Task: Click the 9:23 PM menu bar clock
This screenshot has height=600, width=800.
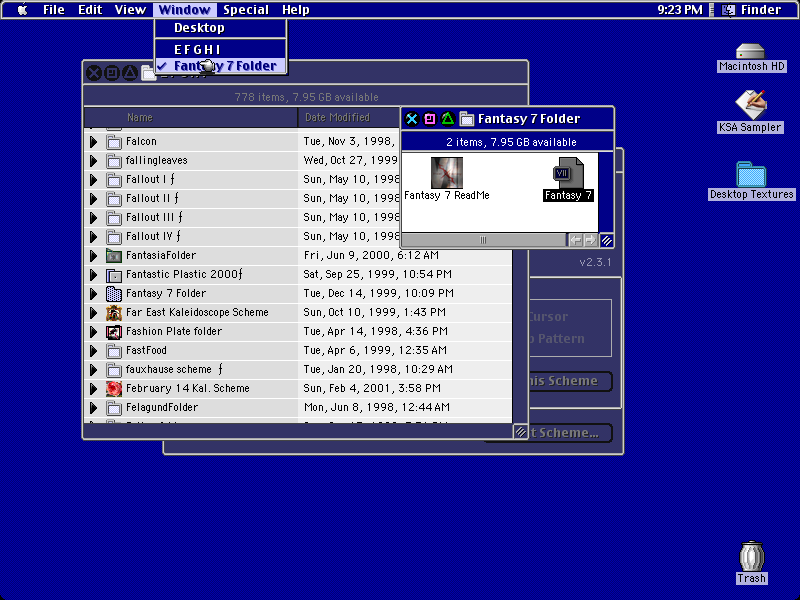Action: coord(680,10)
